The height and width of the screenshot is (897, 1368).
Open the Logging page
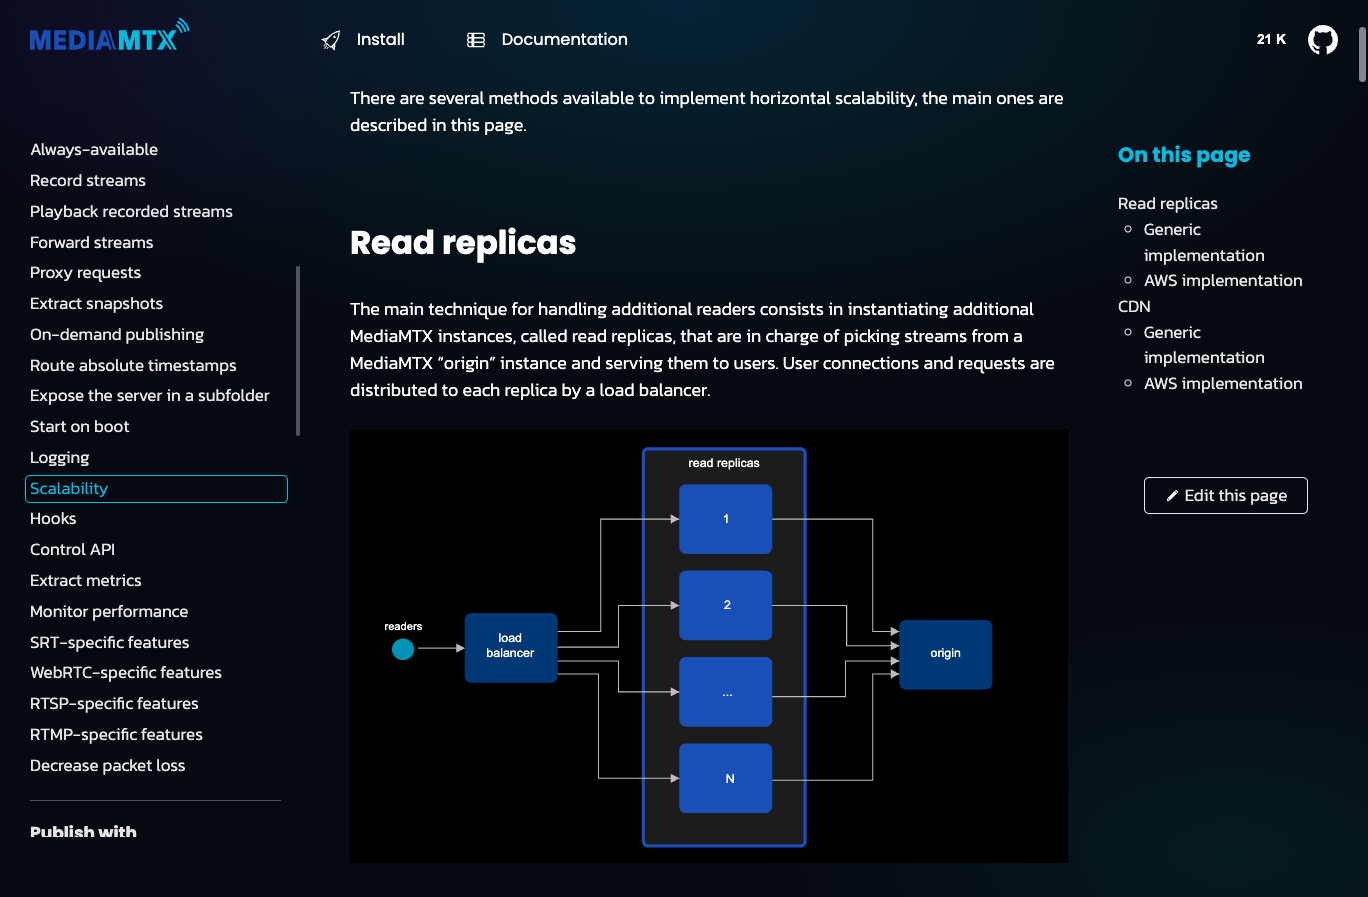coord(60,458)
